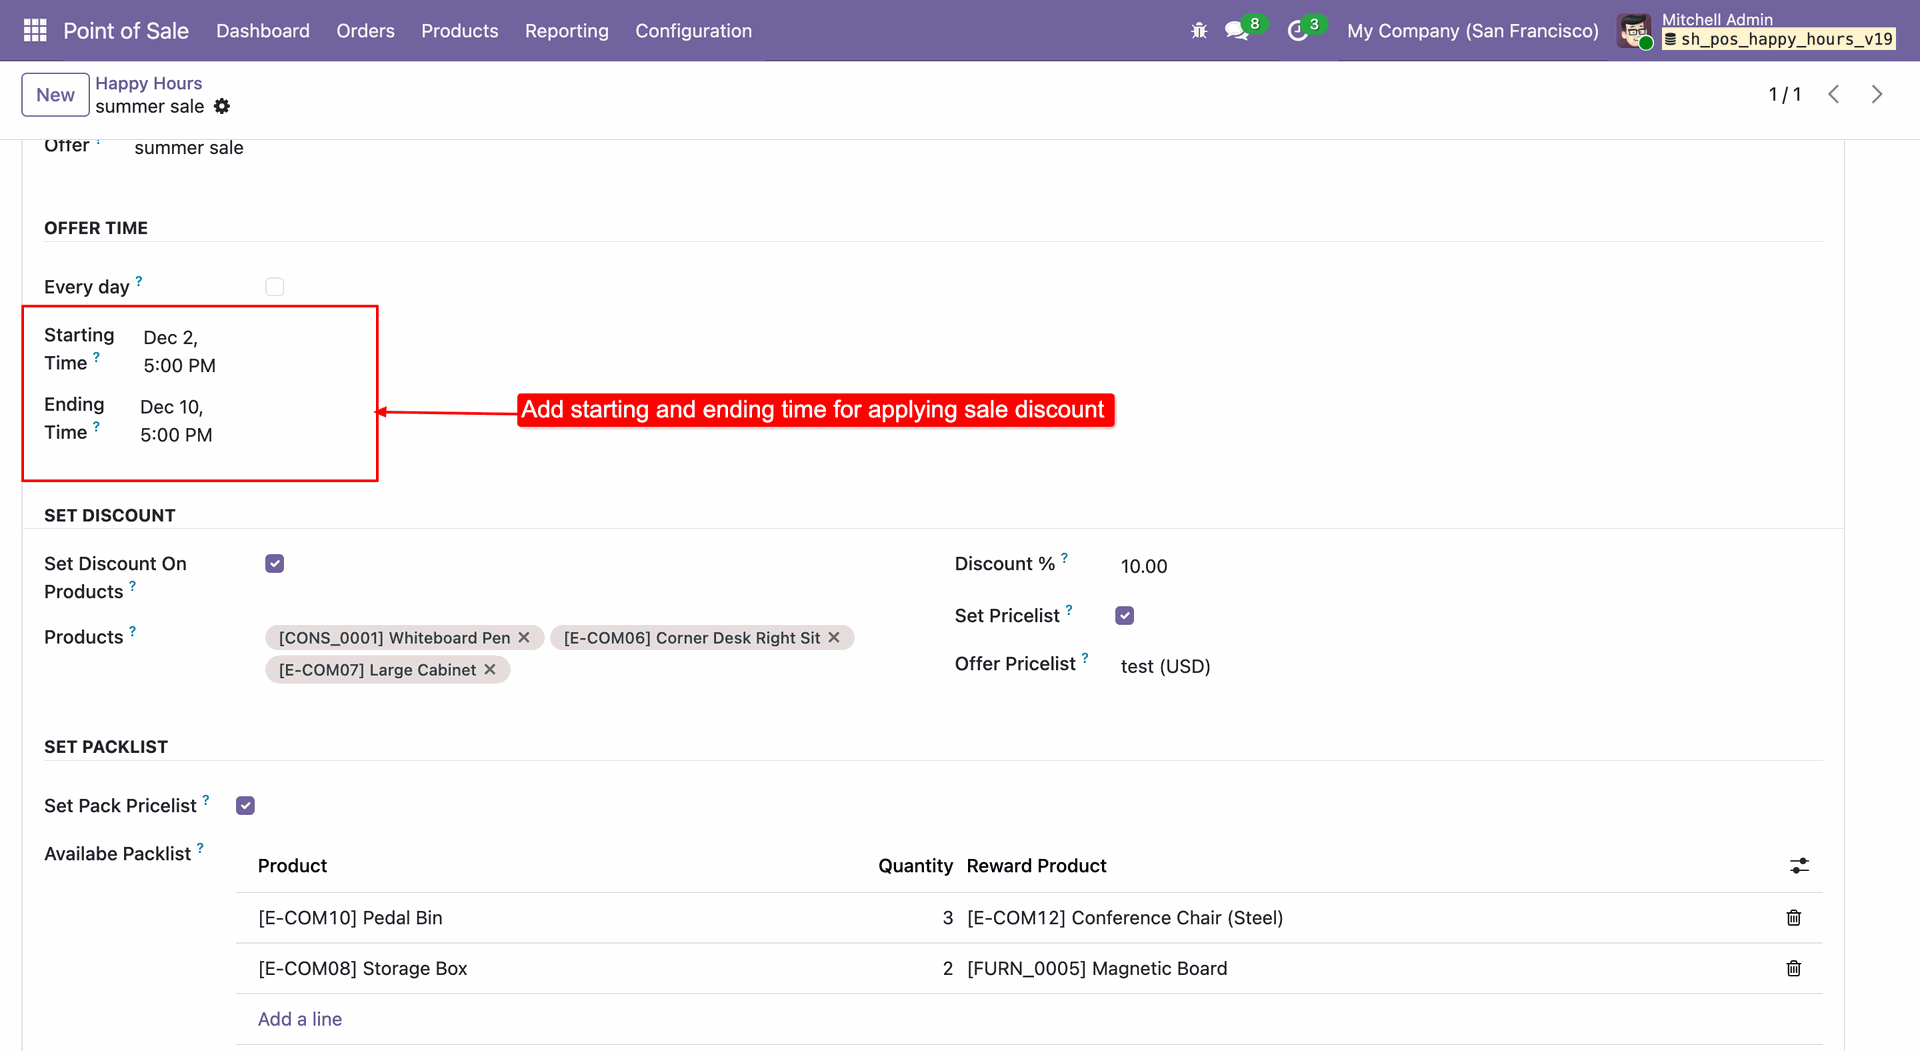
Task: Click quantity 2 in Storage Box row
Action: pos(948,968)
